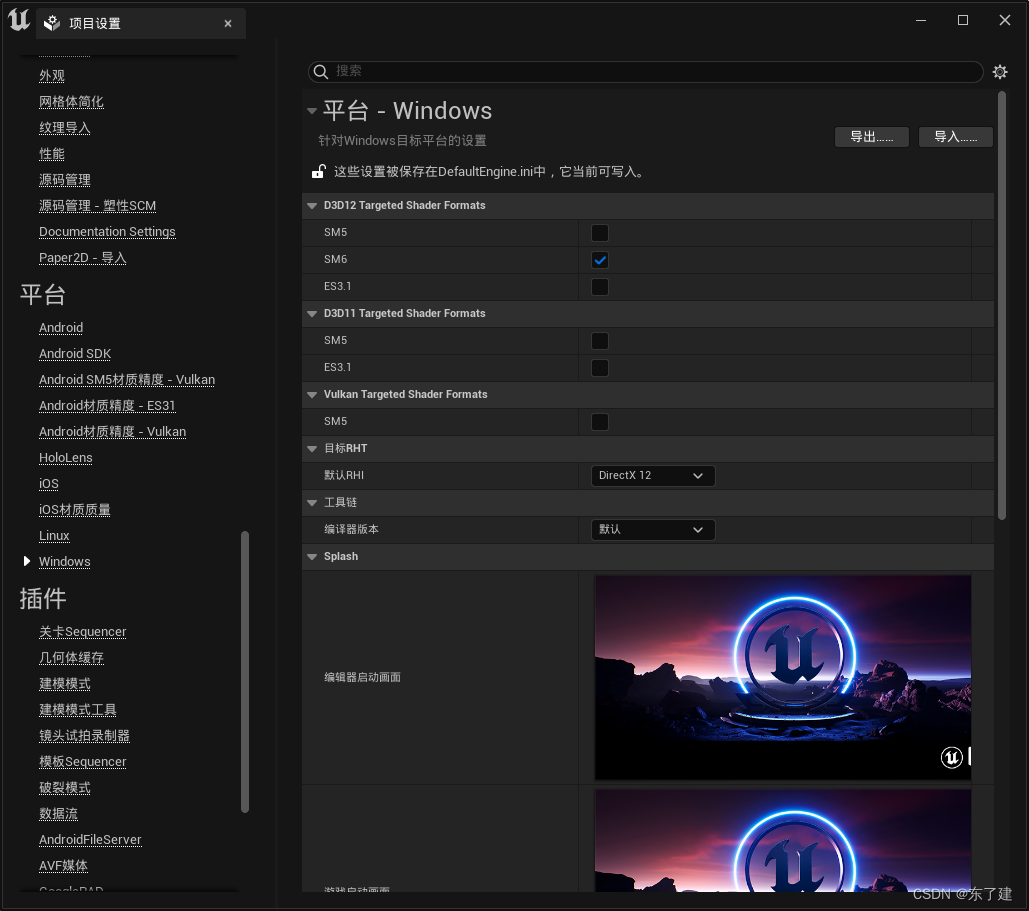The width and height of the screenshot is (1029, 911).
Task: Enable SM5 under Vulkan Targeted Shader Formats
Action: (599, 421)
